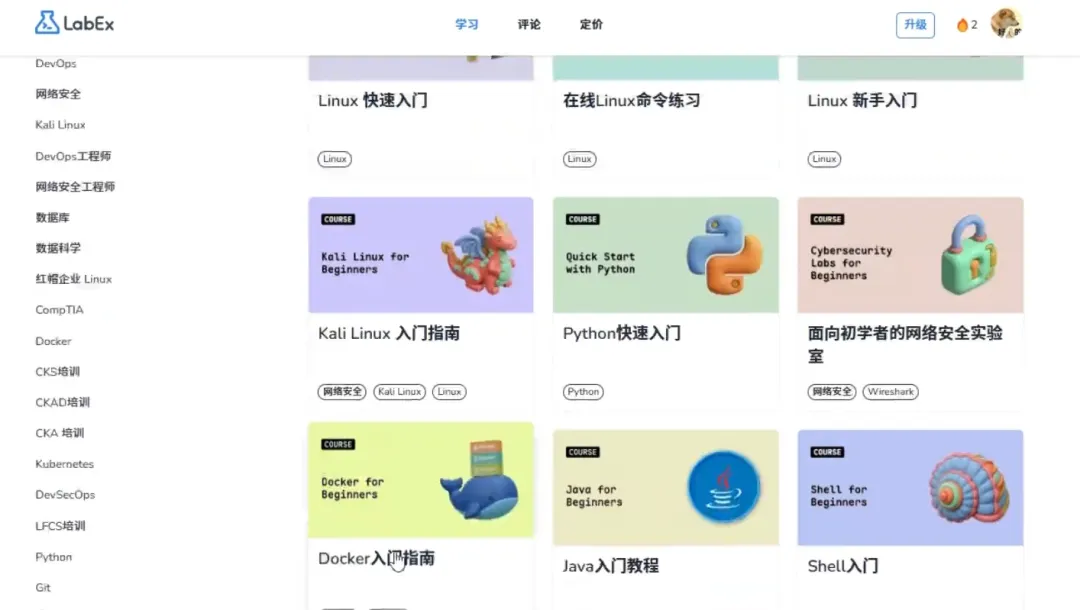Open the Docker for Beginners thumbnail

421,480
